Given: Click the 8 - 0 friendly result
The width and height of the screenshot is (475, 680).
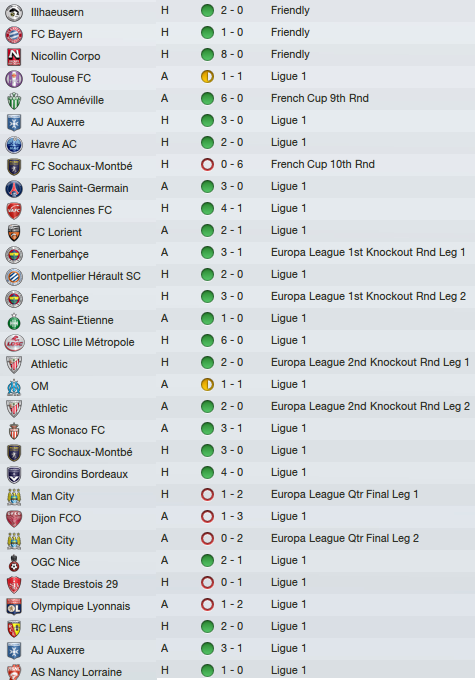Looking at the screenshot, I should coord(232,54).
